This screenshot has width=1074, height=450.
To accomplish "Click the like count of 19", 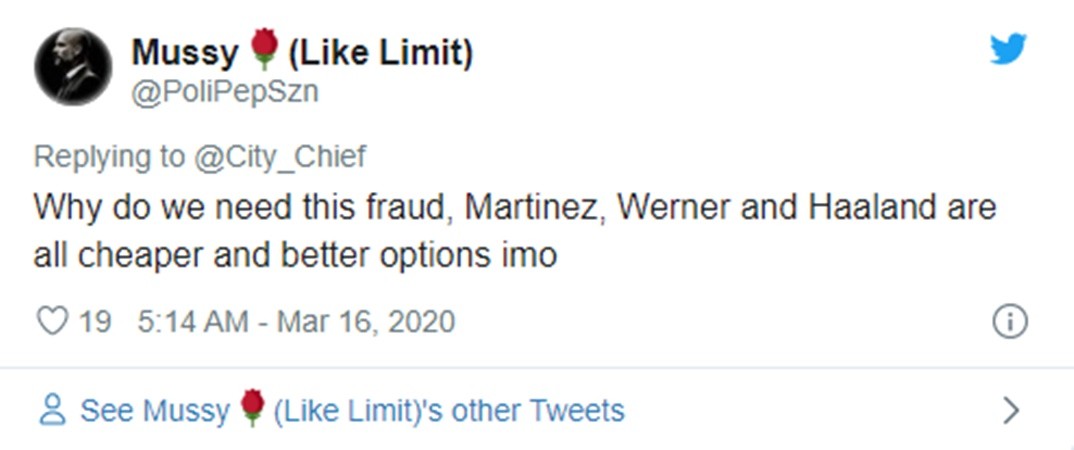I will click(x=95, y=322).
